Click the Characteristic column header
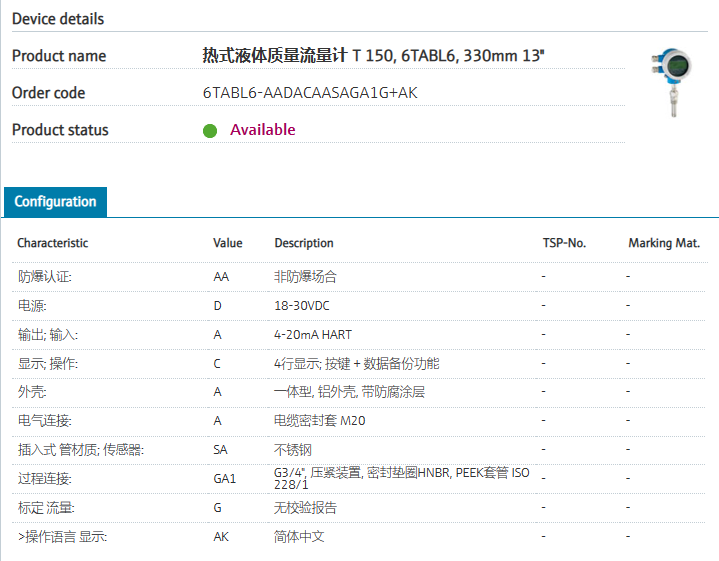Image resolution: width=719 pixels, height=561 pixels. 52,243
